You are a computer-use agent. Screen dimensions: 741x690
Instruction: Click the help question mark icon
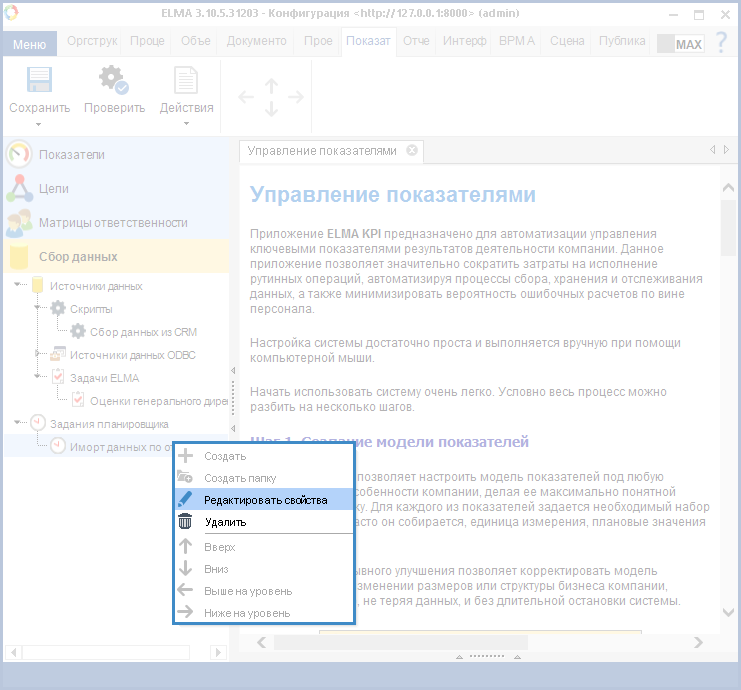click(720, 42)
